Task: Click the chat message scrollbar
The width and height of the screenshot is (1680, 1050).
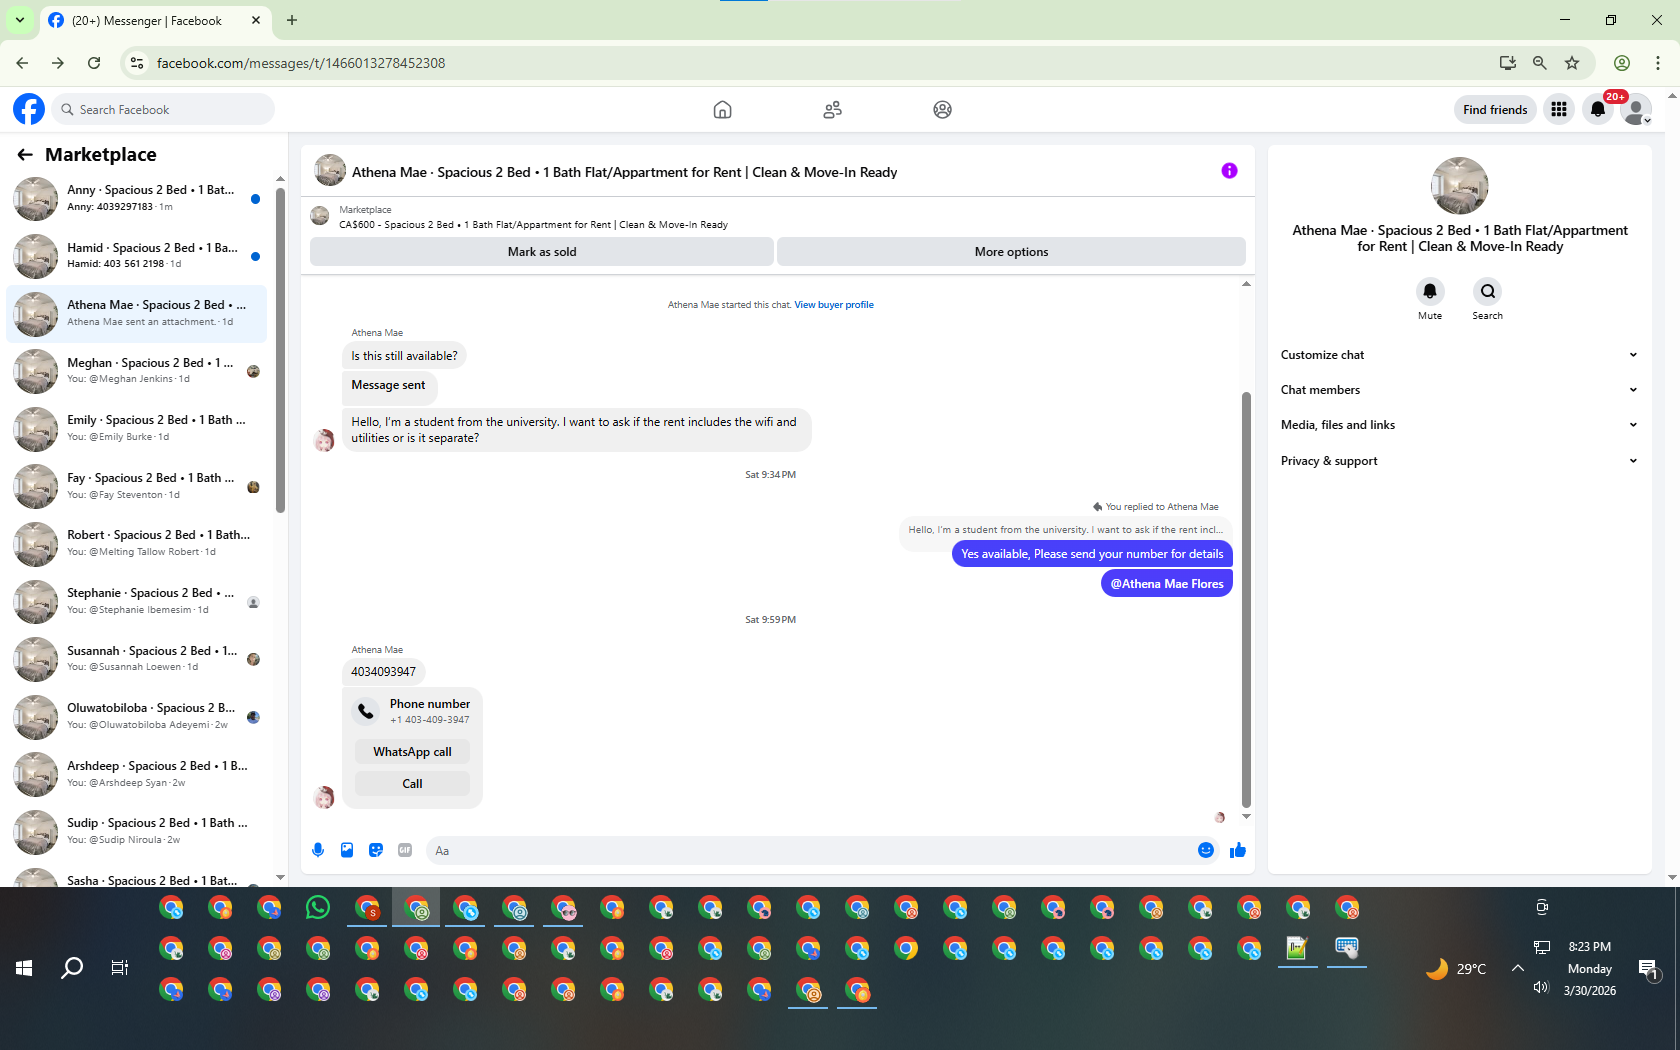Action: (1246, 600)
